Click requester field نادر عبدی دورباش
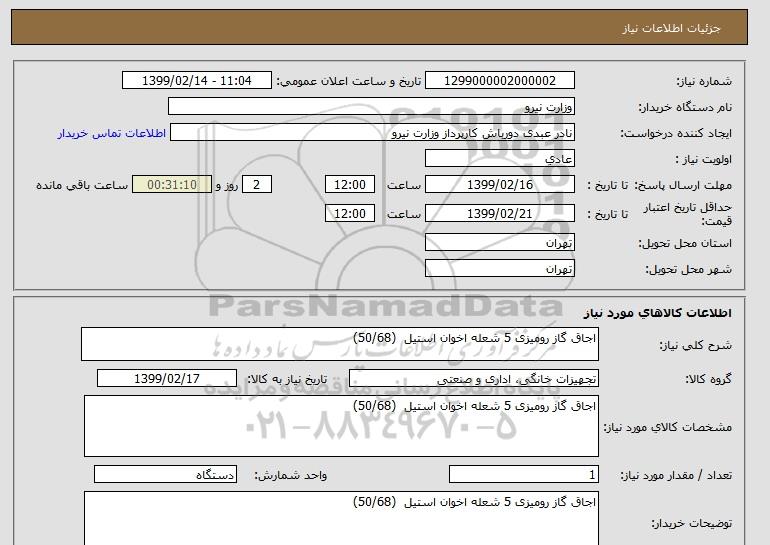Viewport: 770px width, 545px height. tap(372, 133)
